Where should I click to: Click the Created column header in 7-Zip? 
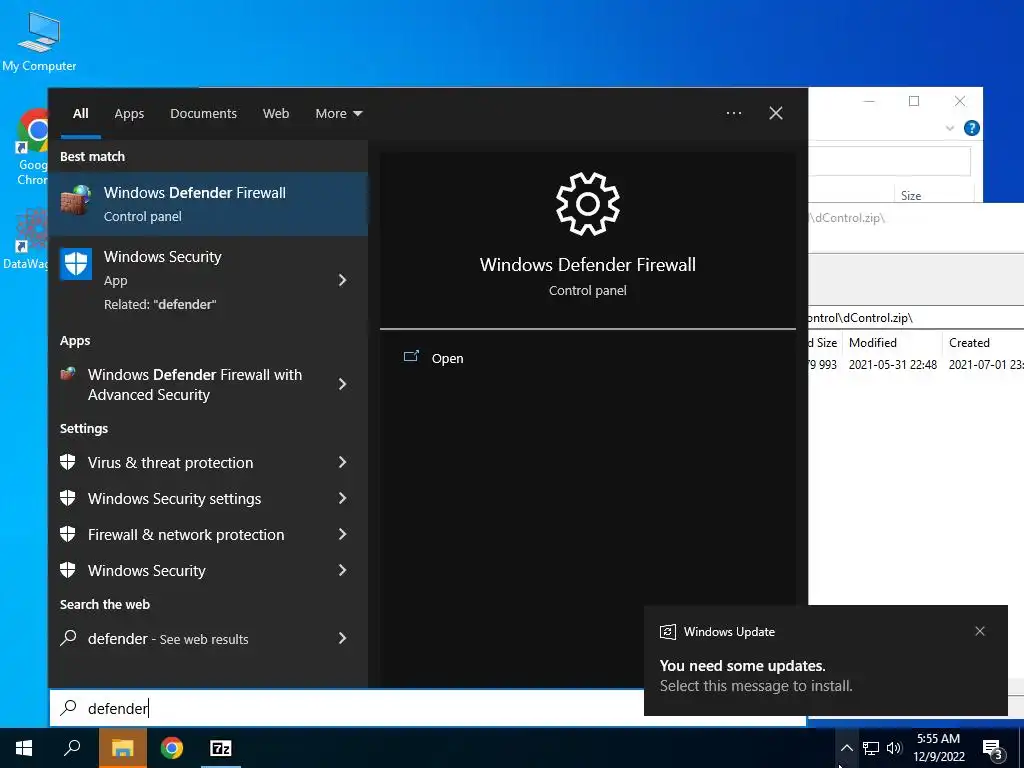click(984, 343)
